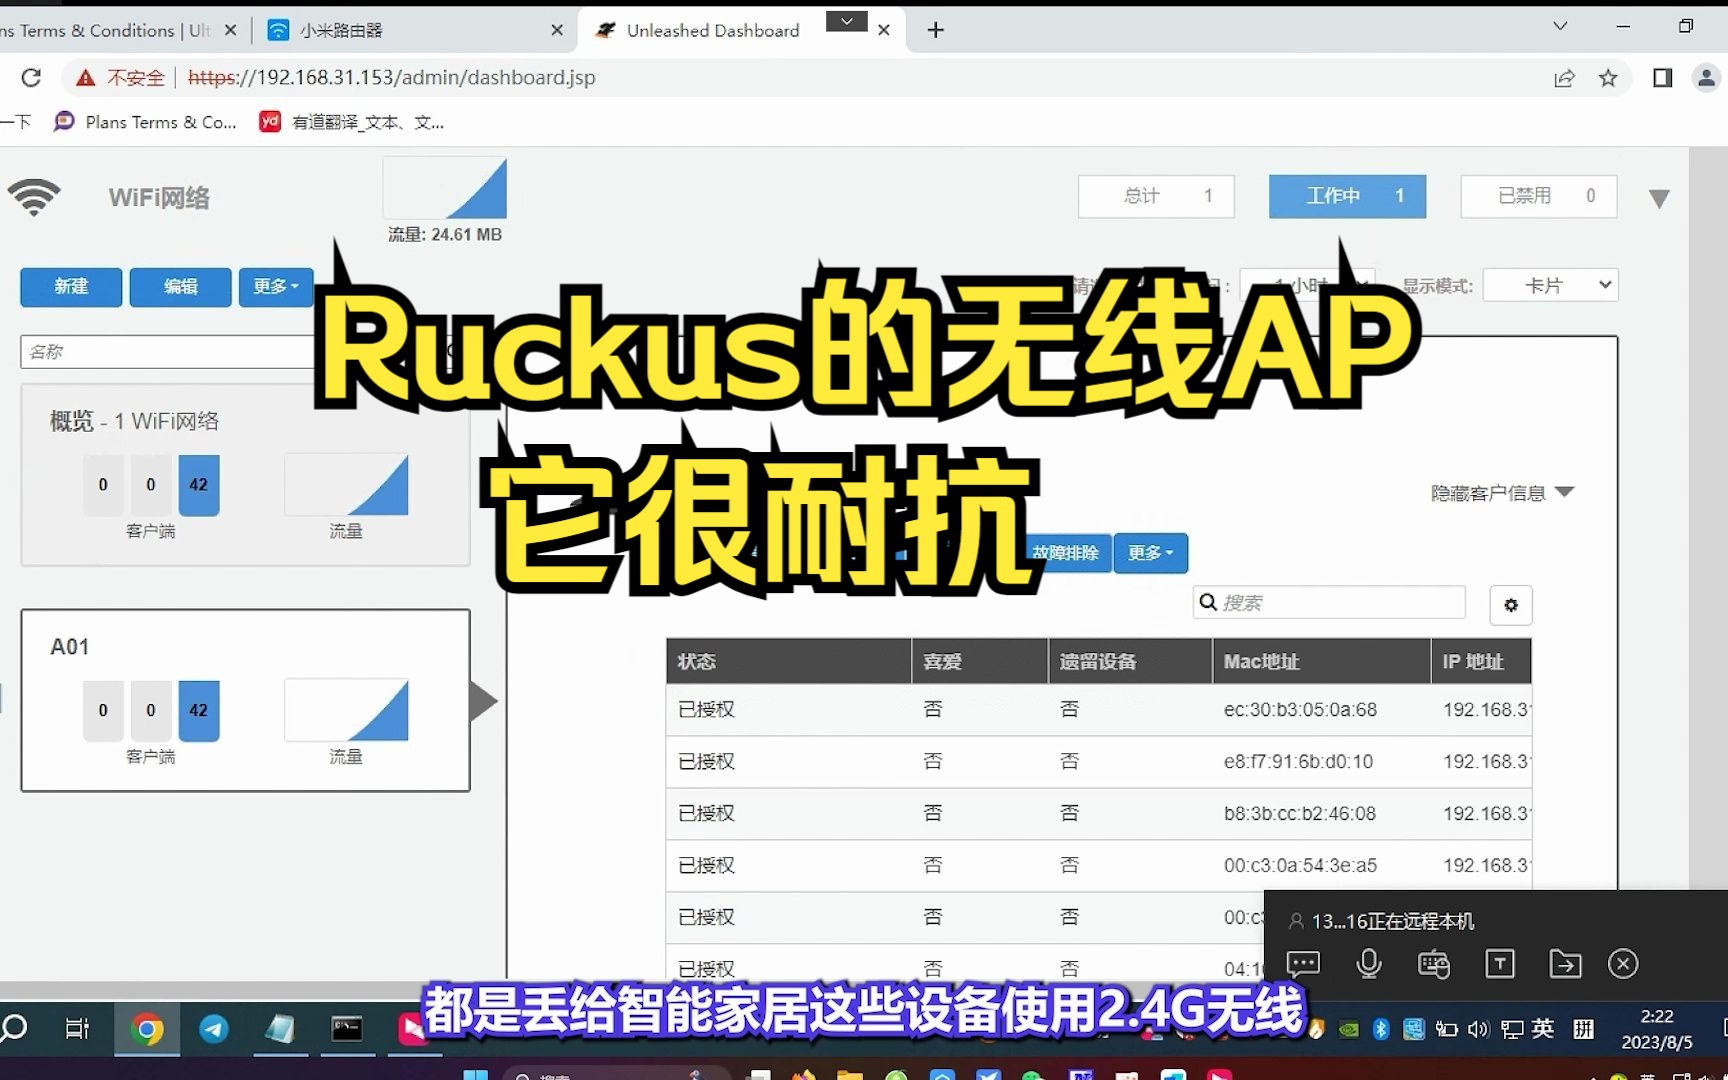Open table settings gear icon
Image resolution: width=1728 pixels, height=1080 pixels.
click(1510, 604)
